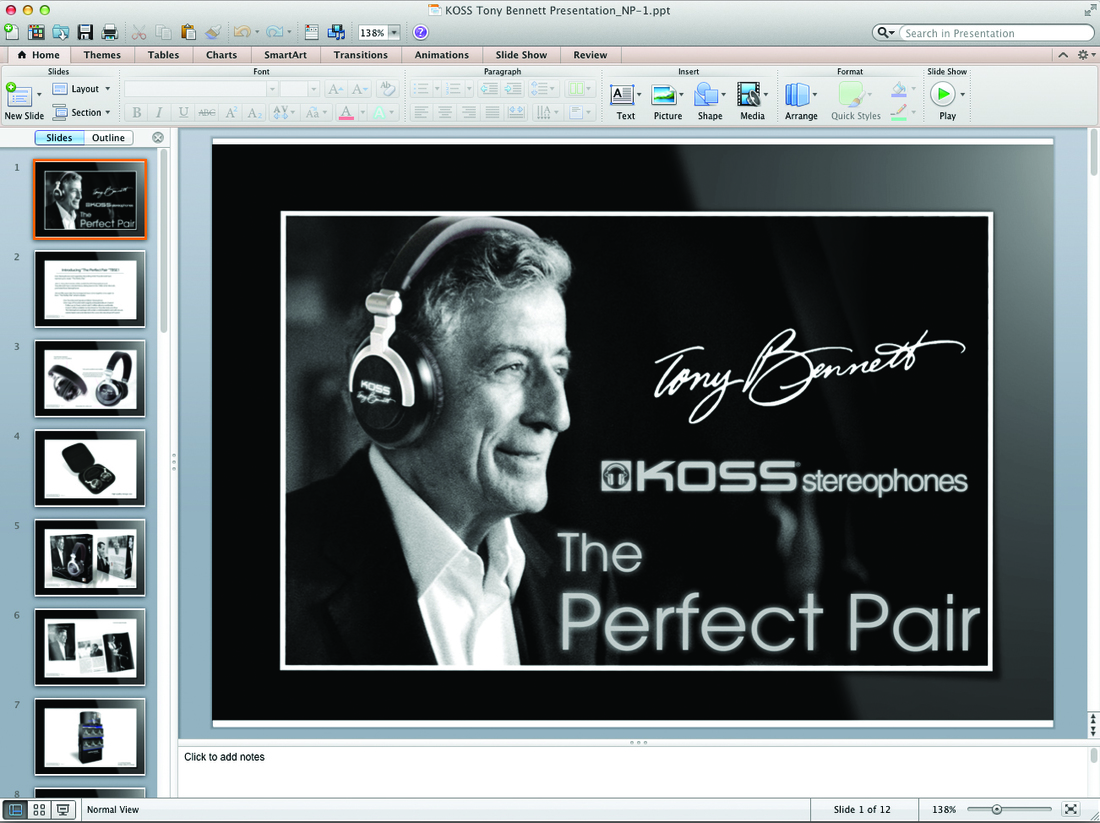This screenshot has width=1100, height=823.
Task: Redo the last undone action
Action: (x=274, y=32)
